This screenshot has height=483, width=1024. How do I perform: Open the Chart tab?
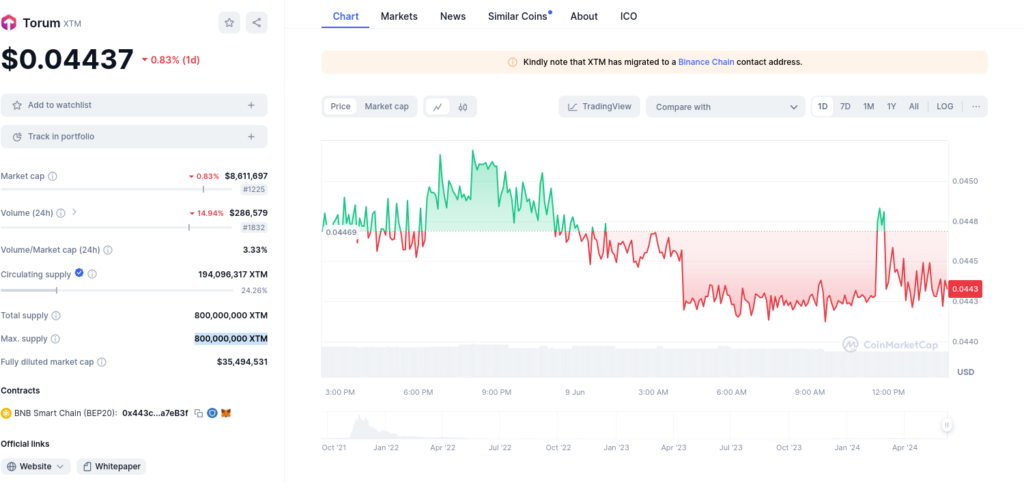[x=345, y=16]
